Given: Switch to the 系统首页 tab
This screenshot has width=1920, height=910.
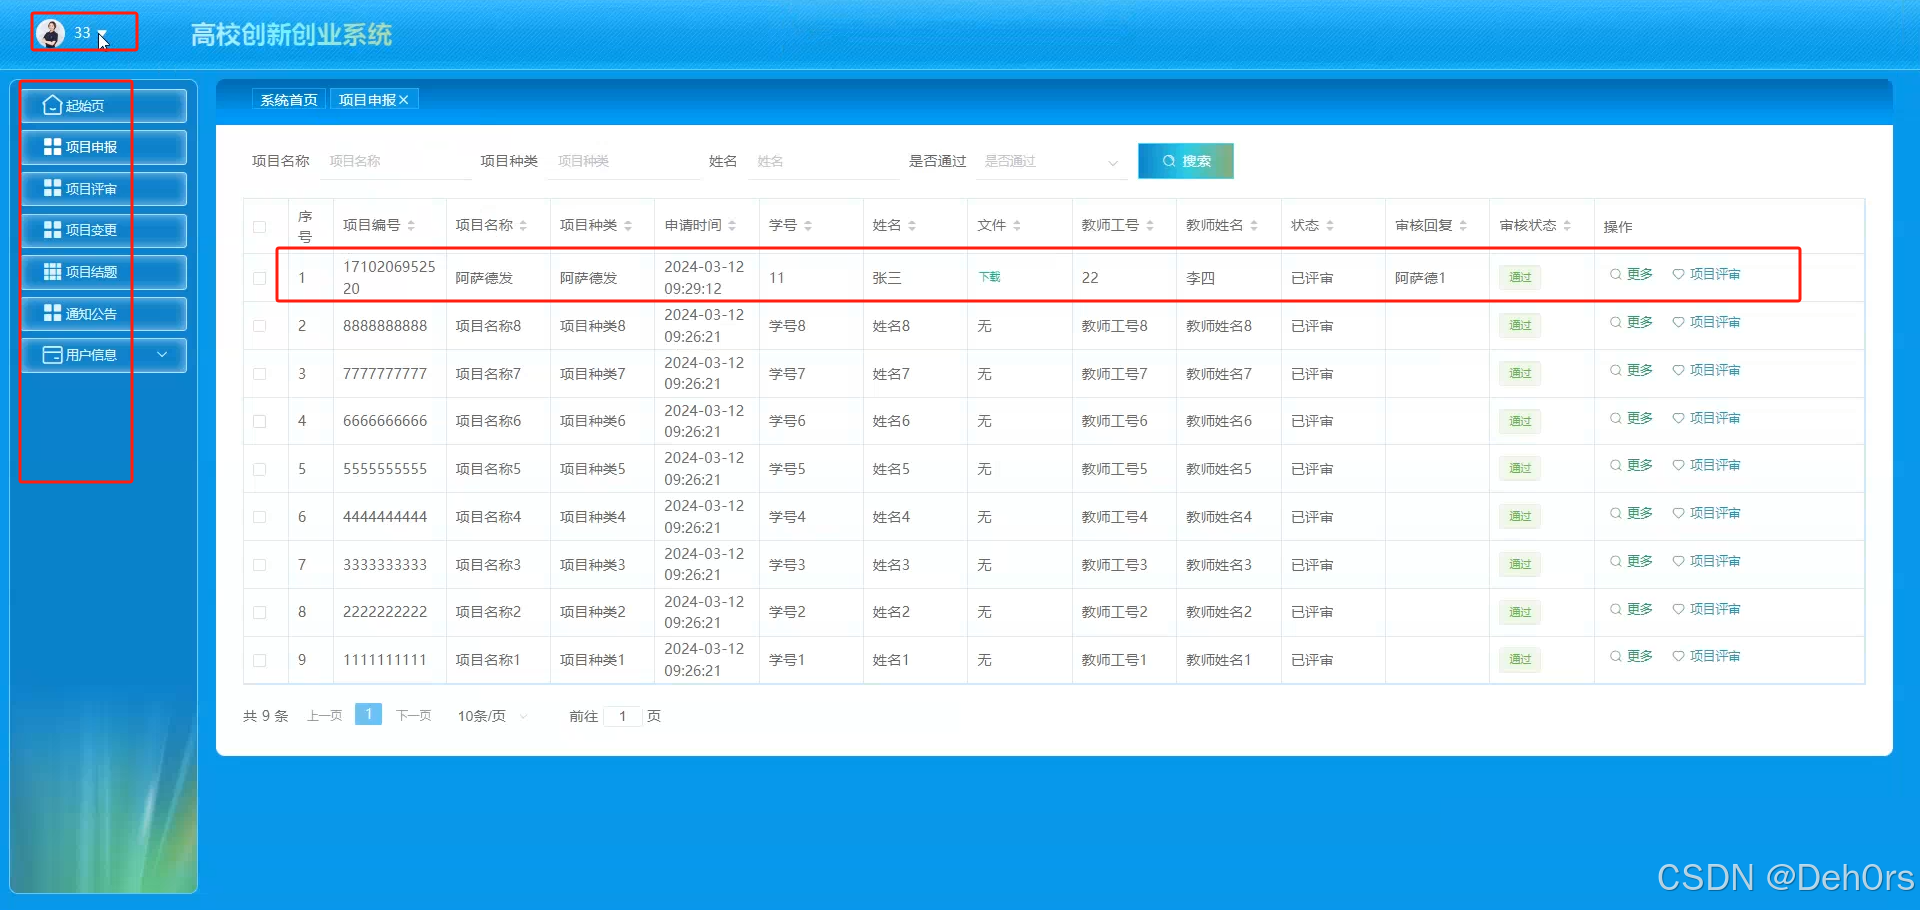Looking at the screenshot, I should click(x=289, y=100).
